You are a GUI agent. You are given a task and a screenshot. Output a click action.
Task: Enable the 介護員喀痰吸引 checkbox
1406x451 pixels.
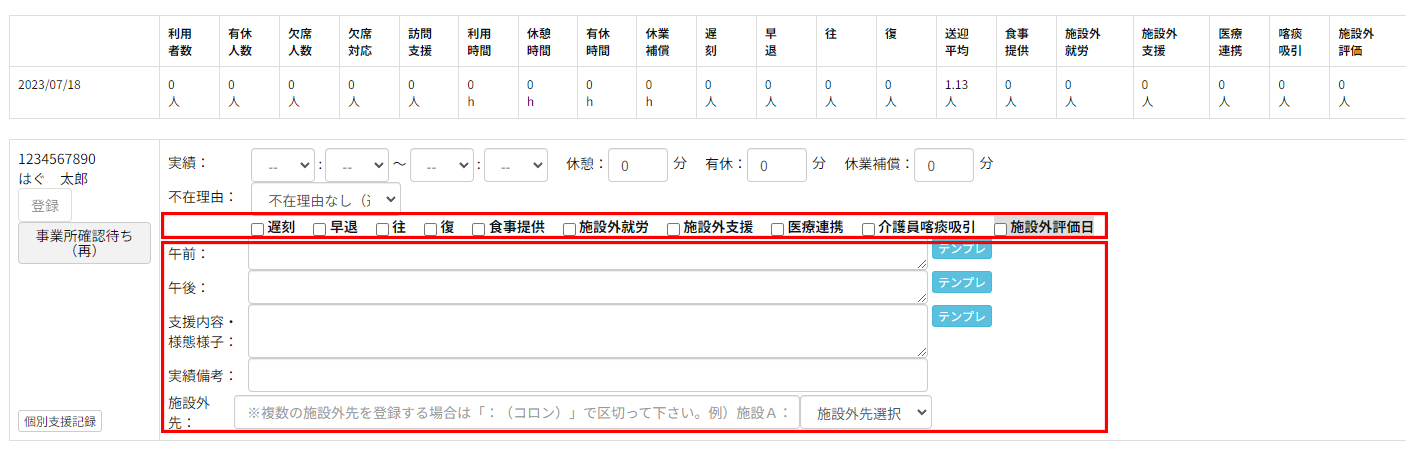(868, 228)
